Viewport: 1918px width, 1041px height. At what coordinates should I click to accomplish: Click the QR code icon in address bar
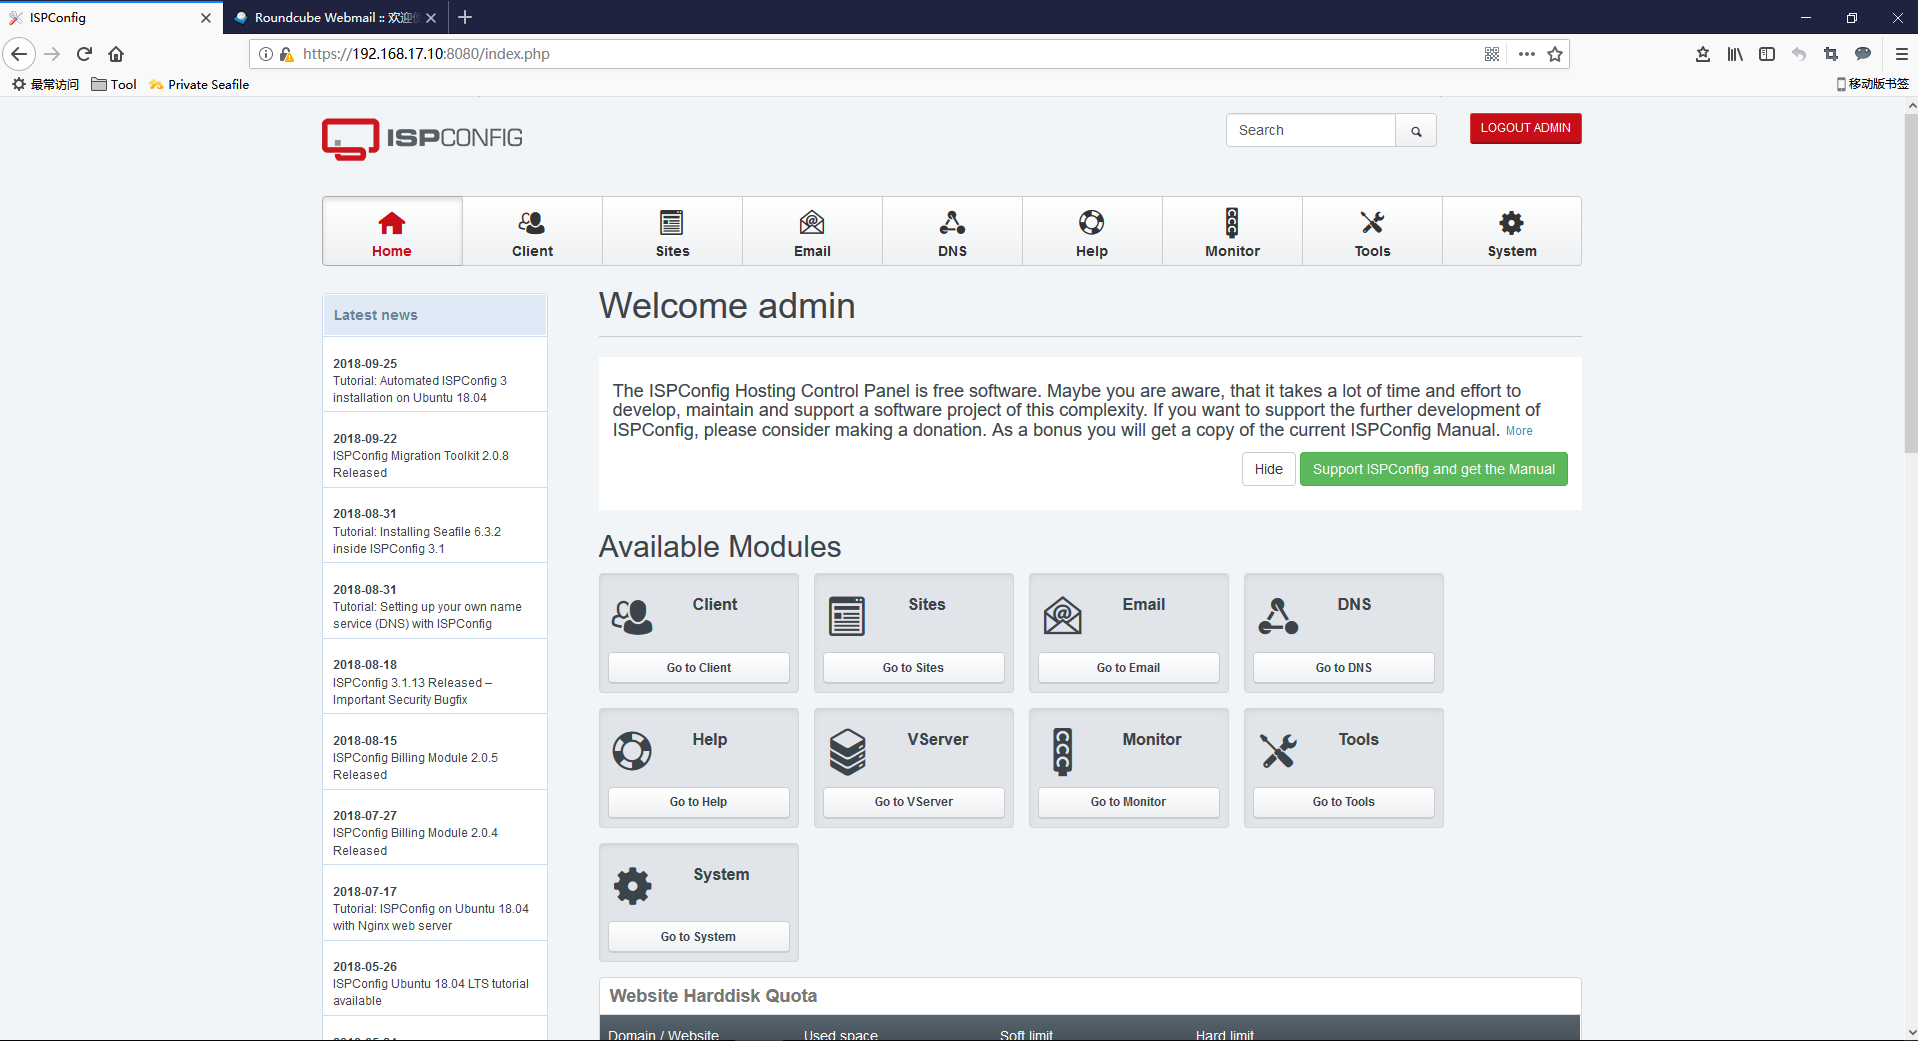click(x=1491, y=54)
